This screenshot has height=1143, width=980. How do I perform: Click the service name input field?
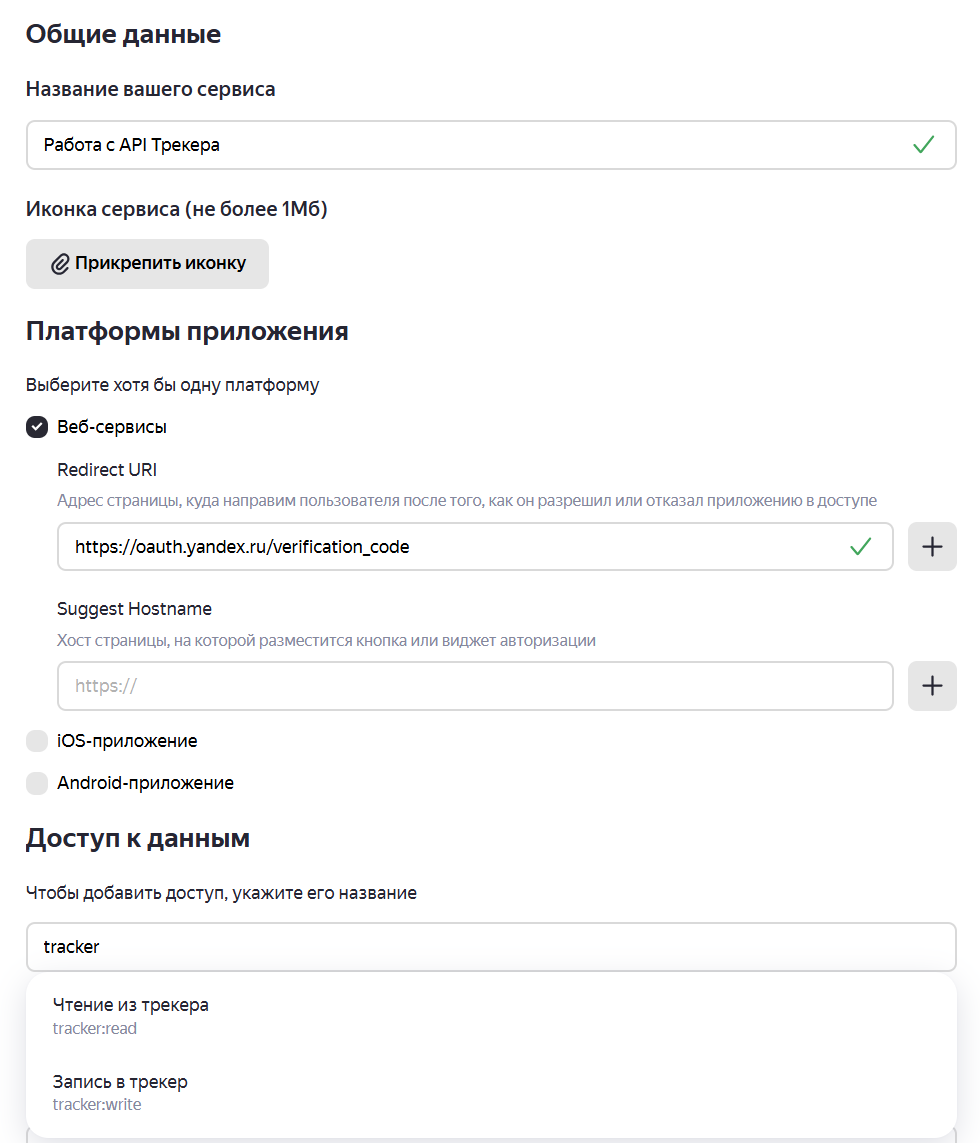(x=491, y=145)
